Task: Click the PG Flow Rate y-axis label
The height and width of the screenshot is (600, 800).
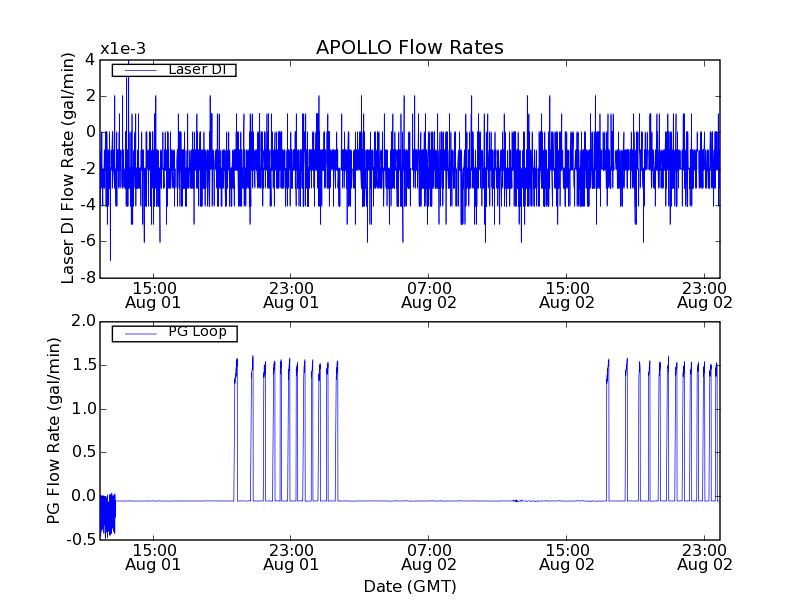Action: pos(54,430)
